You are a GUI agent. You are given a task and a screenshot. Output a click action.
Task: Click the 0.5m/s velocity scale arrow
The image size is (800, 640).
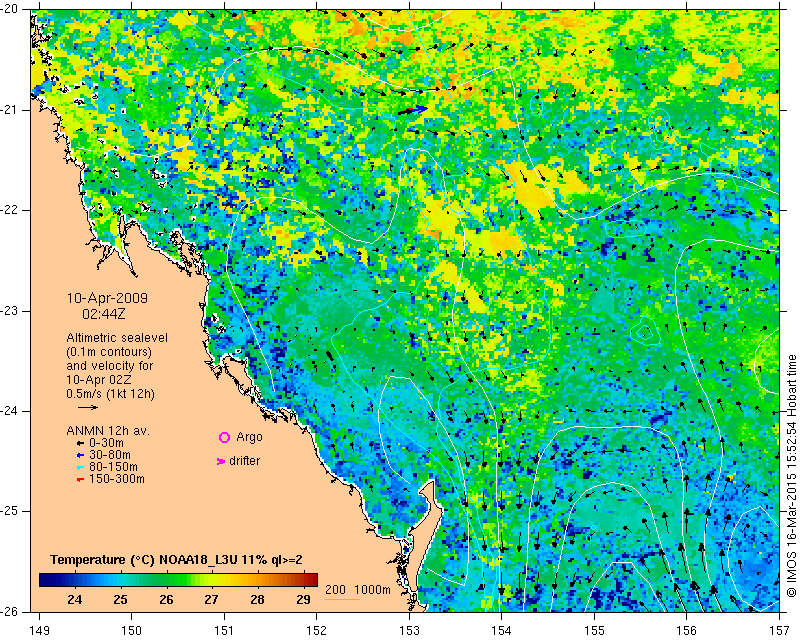point(88,407)
